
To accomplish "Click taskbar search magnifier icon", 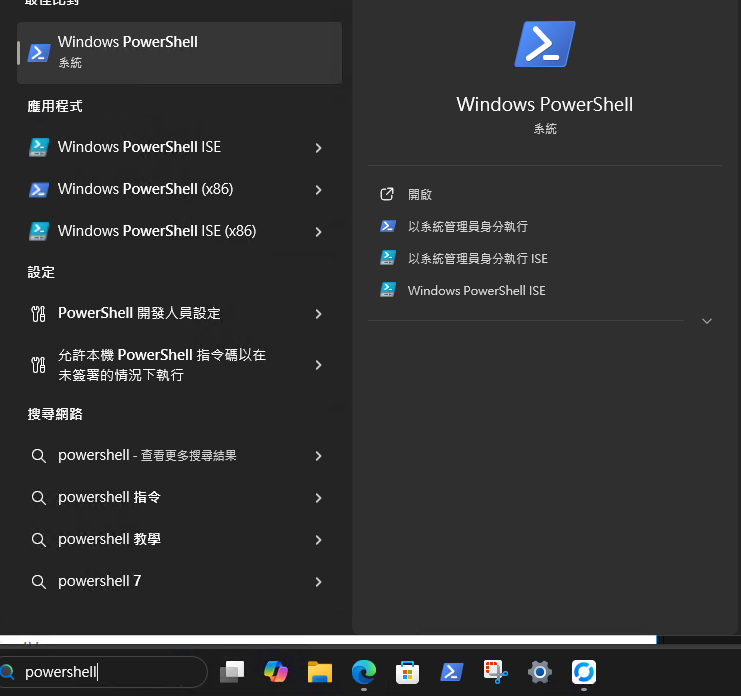I will click(x=7, y=672).
